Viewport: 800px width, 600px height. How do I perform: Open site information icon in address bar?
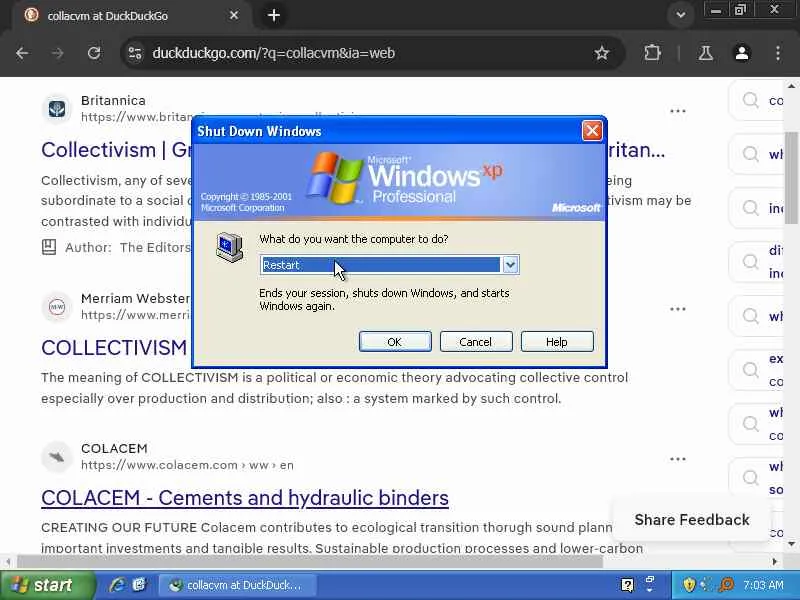(x=135, y=53)
